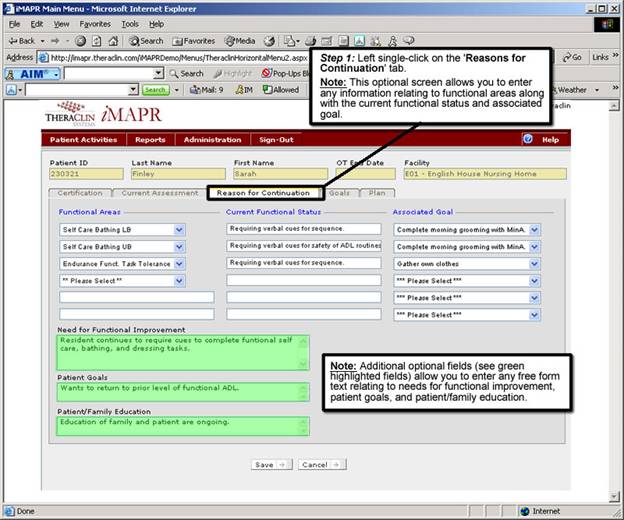Viewport: 624px width, 520px height.
Task: Expand the Self Care Bathing LB dropdown
Action: pyautogui.click(x=179, y=229)
